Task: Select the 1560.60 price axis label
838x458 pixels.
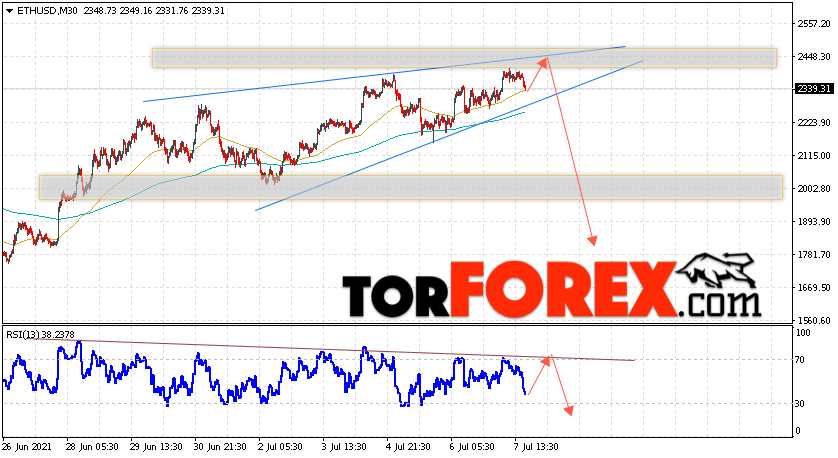Action: pyautogui.click(x=813, y=321)
